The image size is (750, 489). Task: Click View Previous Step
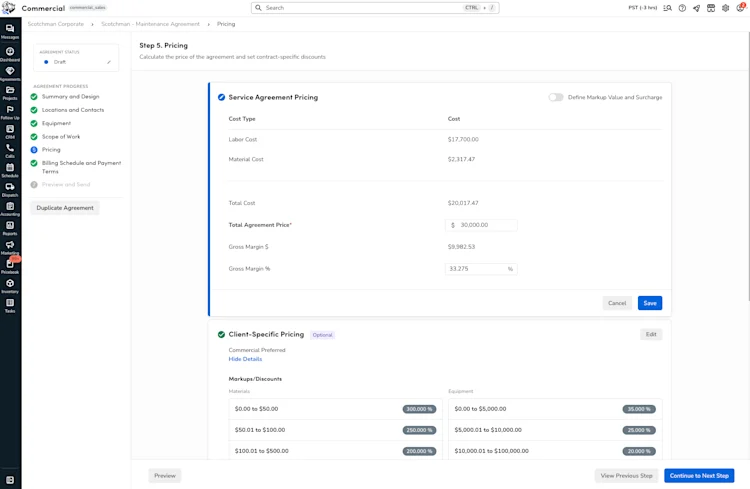click(x=626, y=476)
